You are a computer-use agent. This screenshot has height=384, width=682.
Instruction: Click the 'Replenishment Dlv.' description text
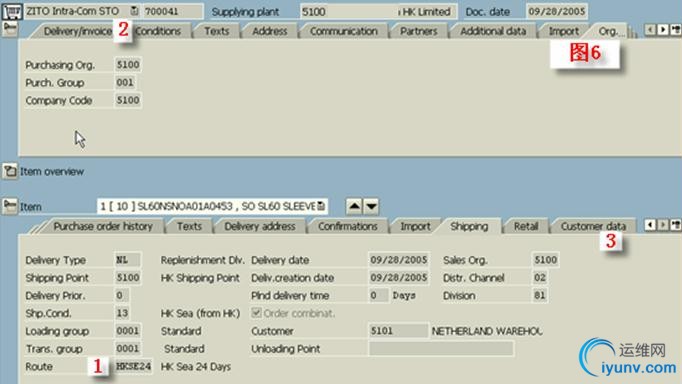click(x=203, y=260)
